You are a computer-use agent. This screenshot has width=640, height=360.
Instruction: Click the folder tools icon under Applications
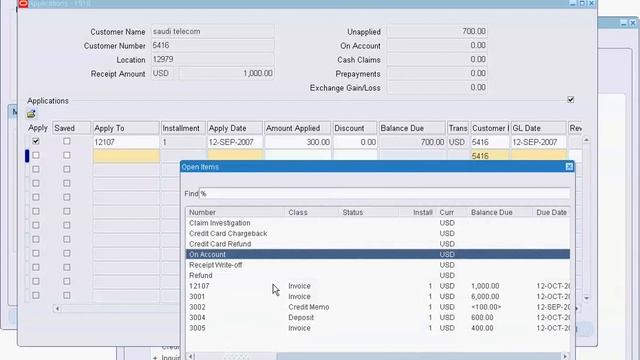coord(31,114)
